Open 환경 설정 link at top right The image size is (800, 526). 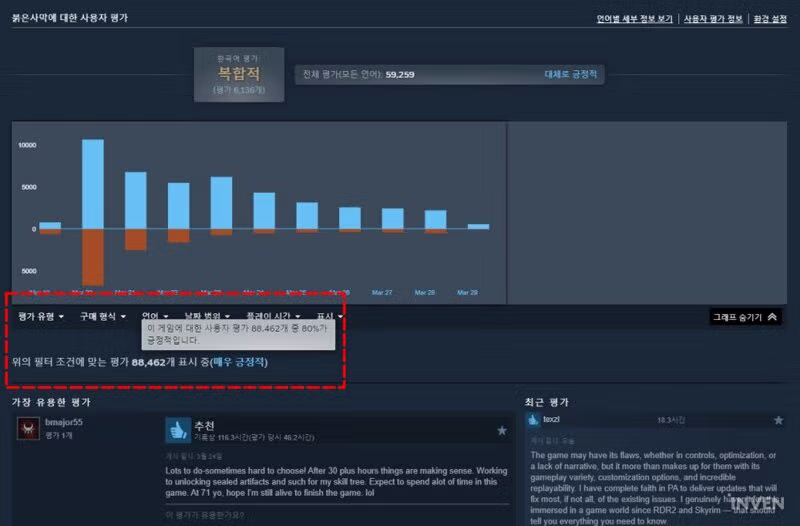point(769,19)
